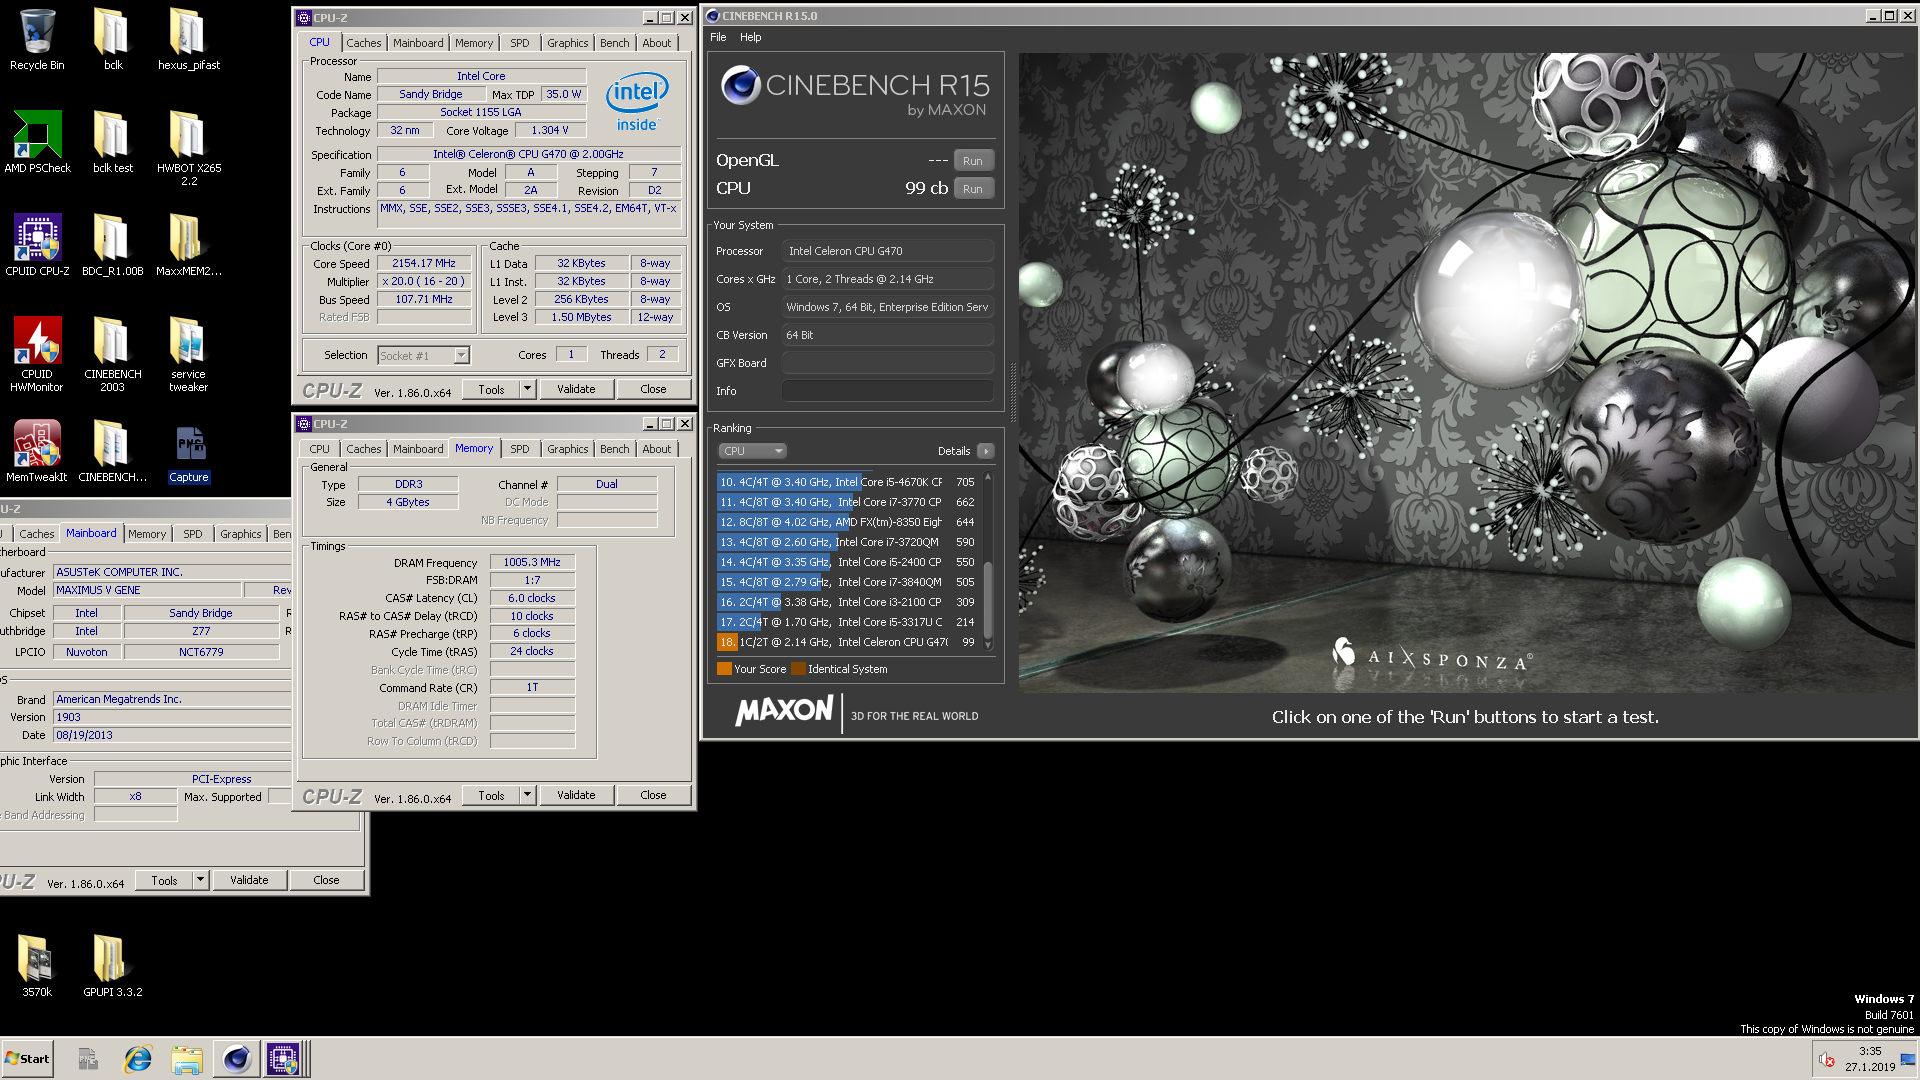Expand Tools dropdown arrow in Mainboard CPU-Z window

click(x=201, y=880)
